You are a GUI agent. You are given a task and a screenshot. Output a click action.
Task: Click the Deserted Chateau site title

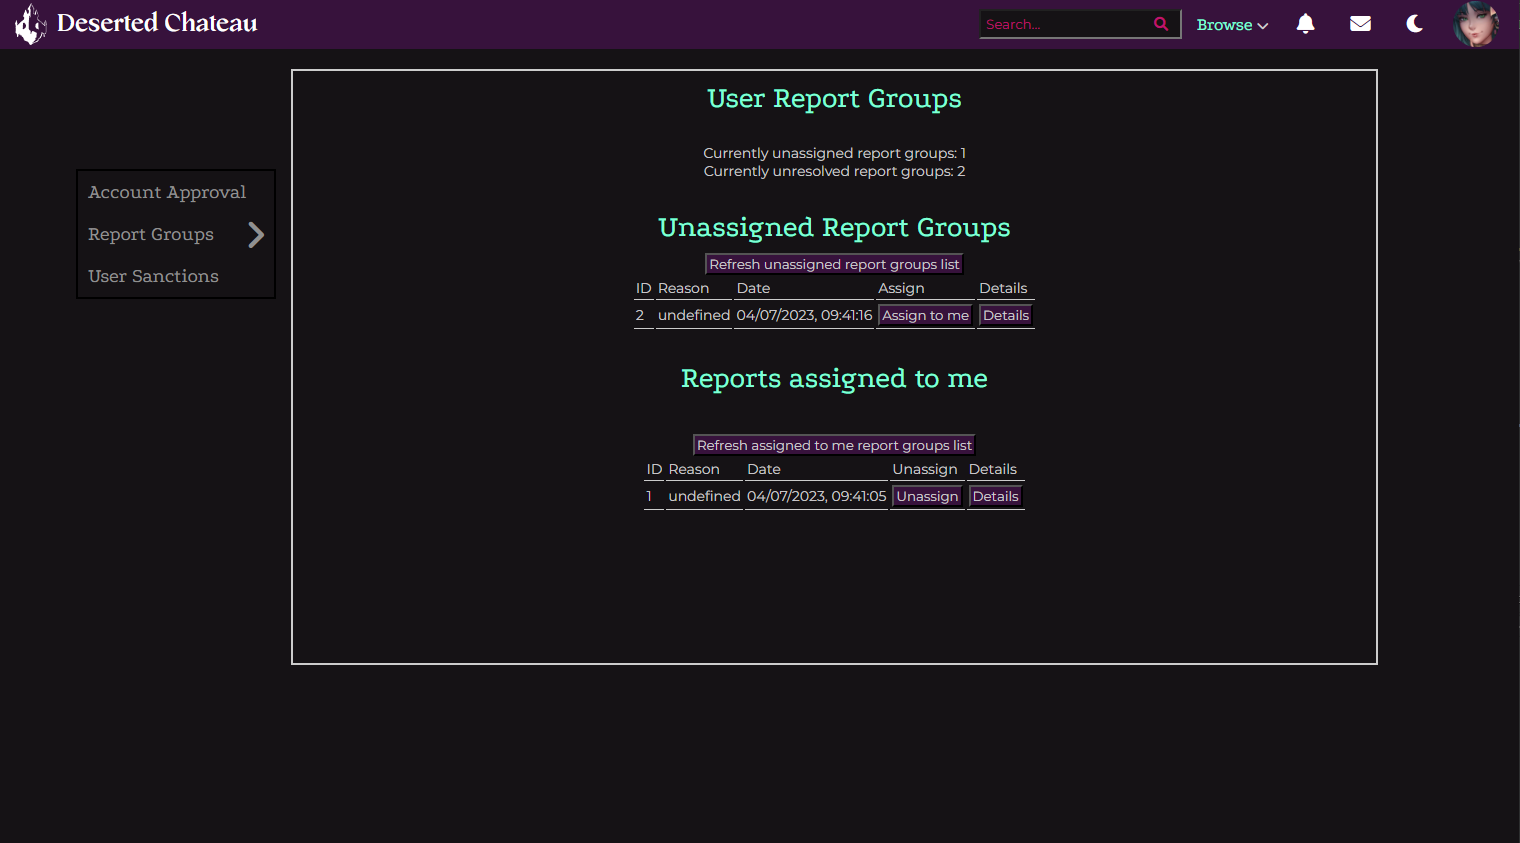point(157,23)
